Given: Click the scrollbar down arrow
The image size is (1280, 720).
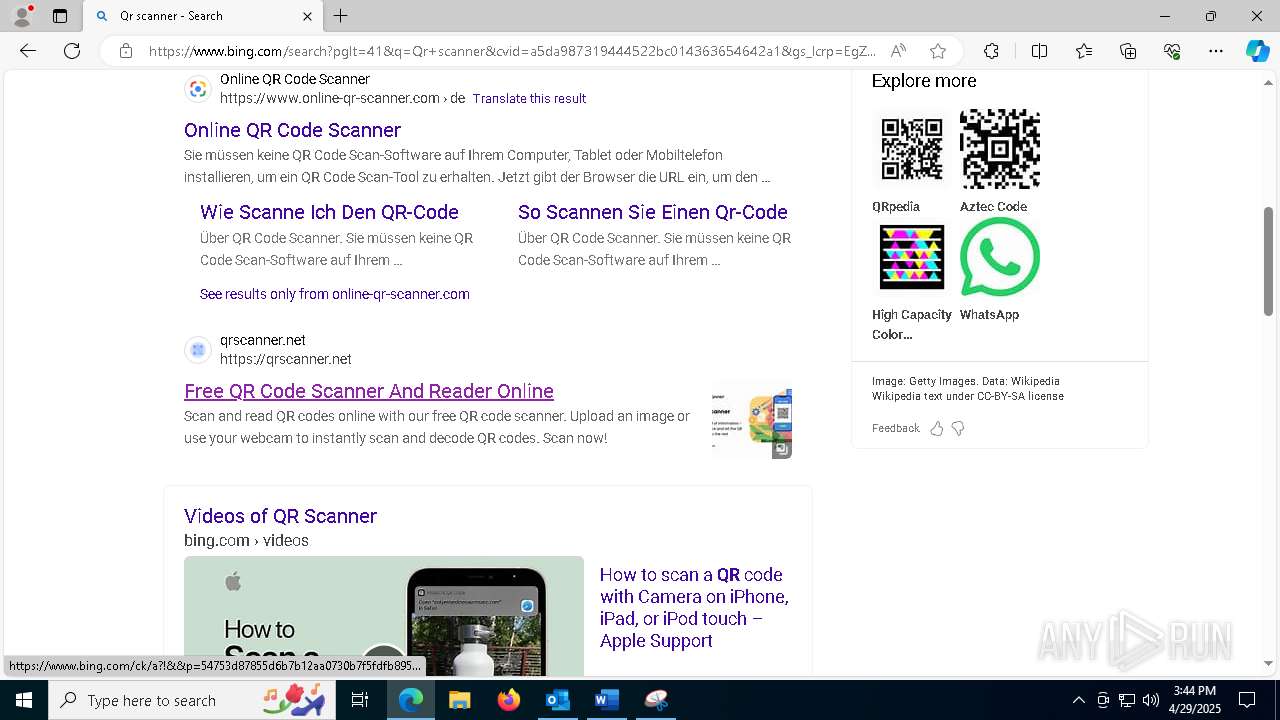Looking at the screenshot, I should pyautogui.click(x=1268, y=663).
